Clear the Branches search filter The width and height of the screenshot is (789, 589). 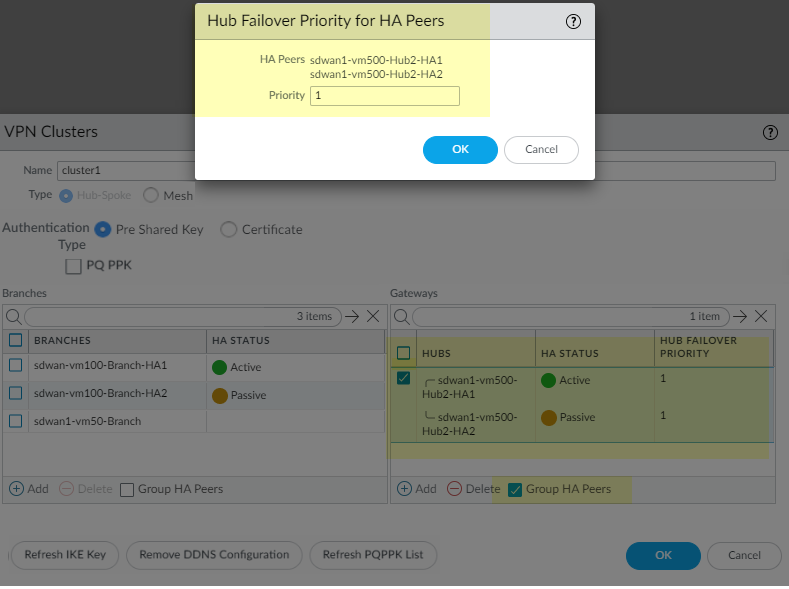click(x=372, y=316)
